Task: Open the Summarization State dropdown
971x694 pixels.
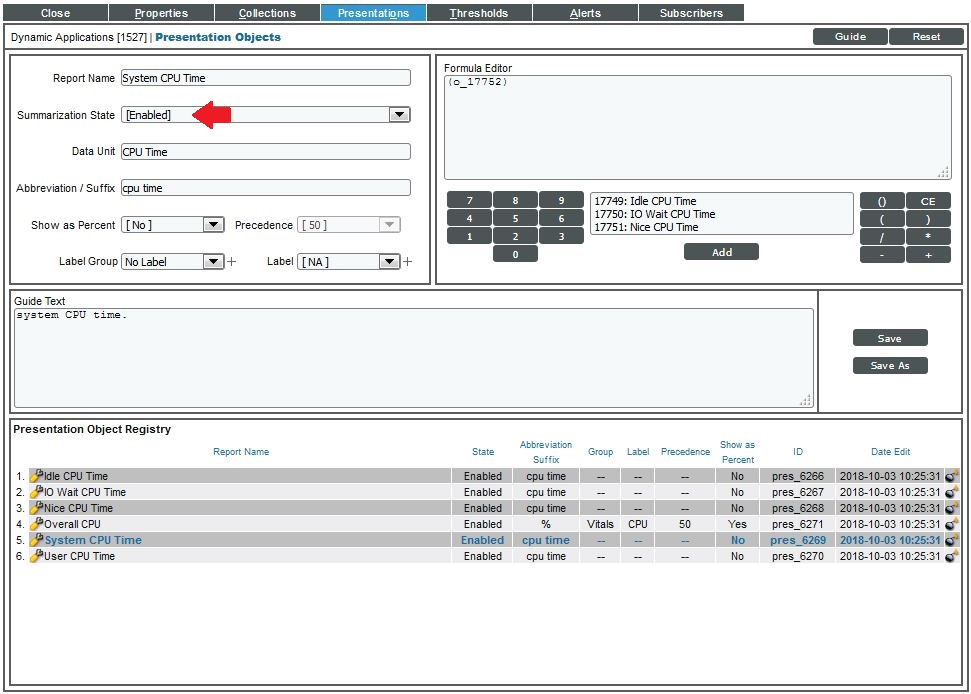Action: click(399, 114)
